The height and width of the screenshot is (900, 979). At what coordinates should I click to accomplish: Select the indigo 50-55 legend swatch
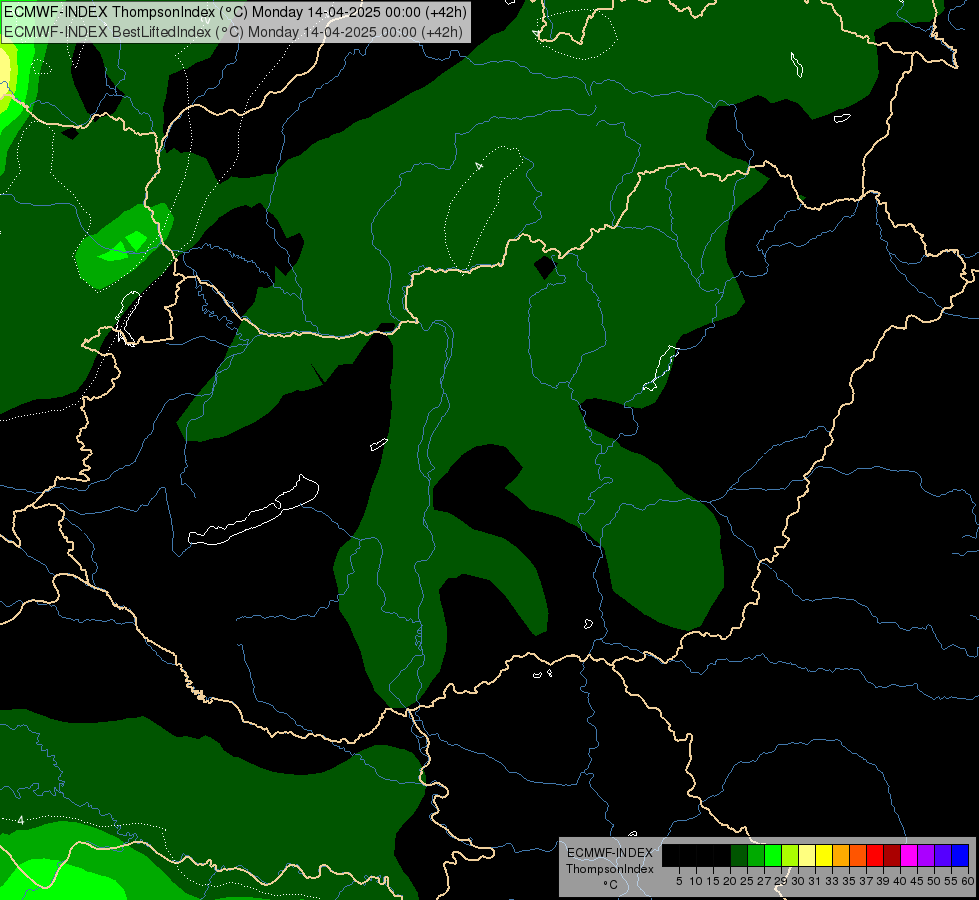click(943, 855)
